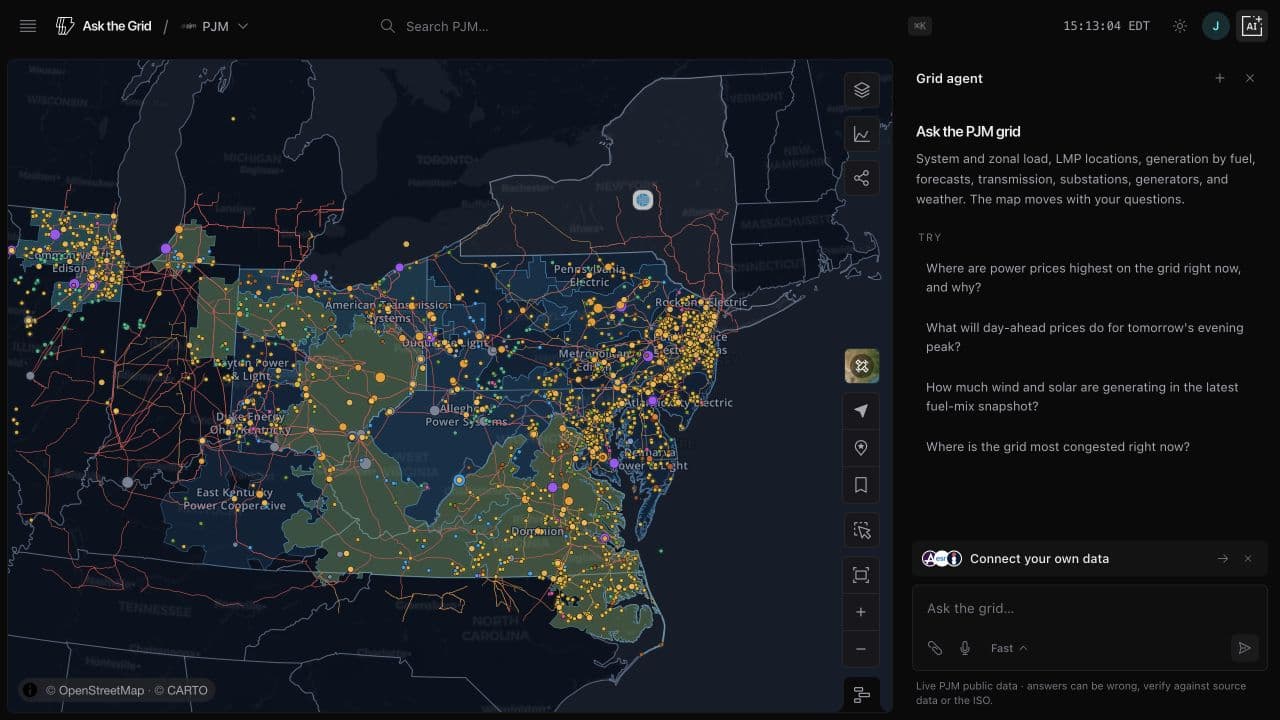This screenshot has width=1280, height=720.
Task: Open the chart view button on map
Action: click(862, 134)
